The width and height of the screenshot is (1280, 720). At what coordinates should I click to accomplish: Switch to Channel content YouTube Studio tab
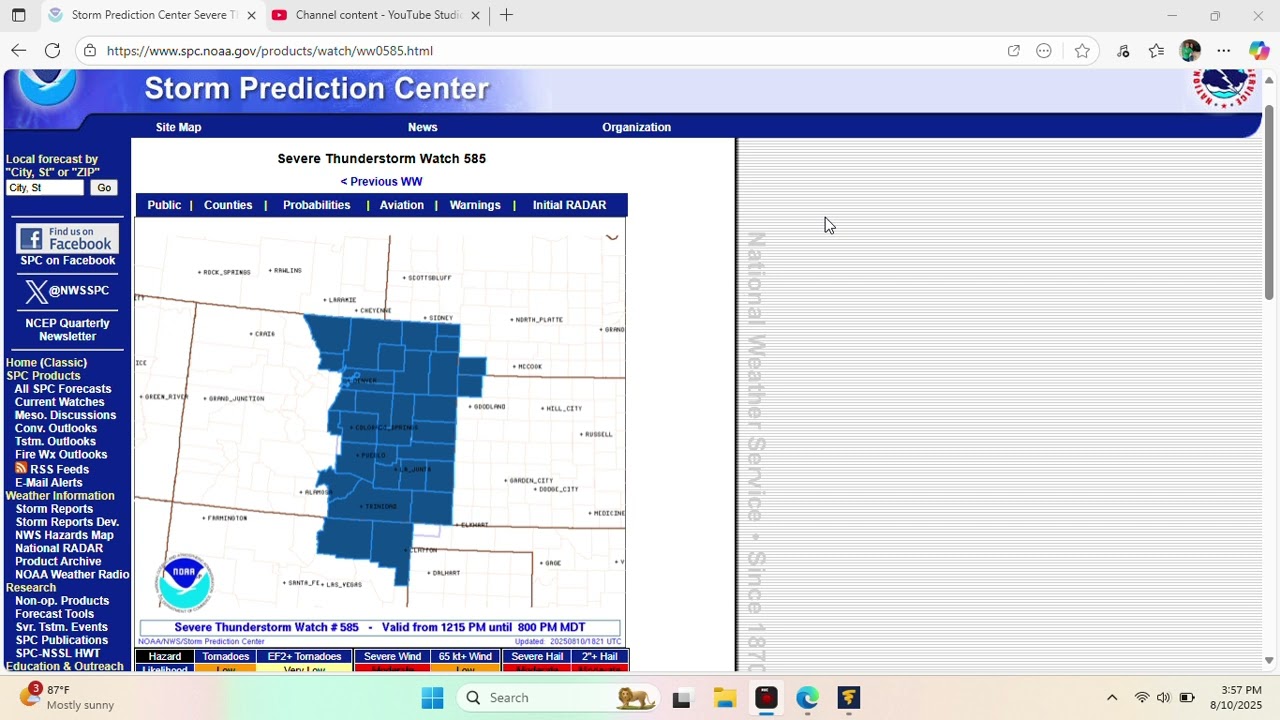pos(376,15)
